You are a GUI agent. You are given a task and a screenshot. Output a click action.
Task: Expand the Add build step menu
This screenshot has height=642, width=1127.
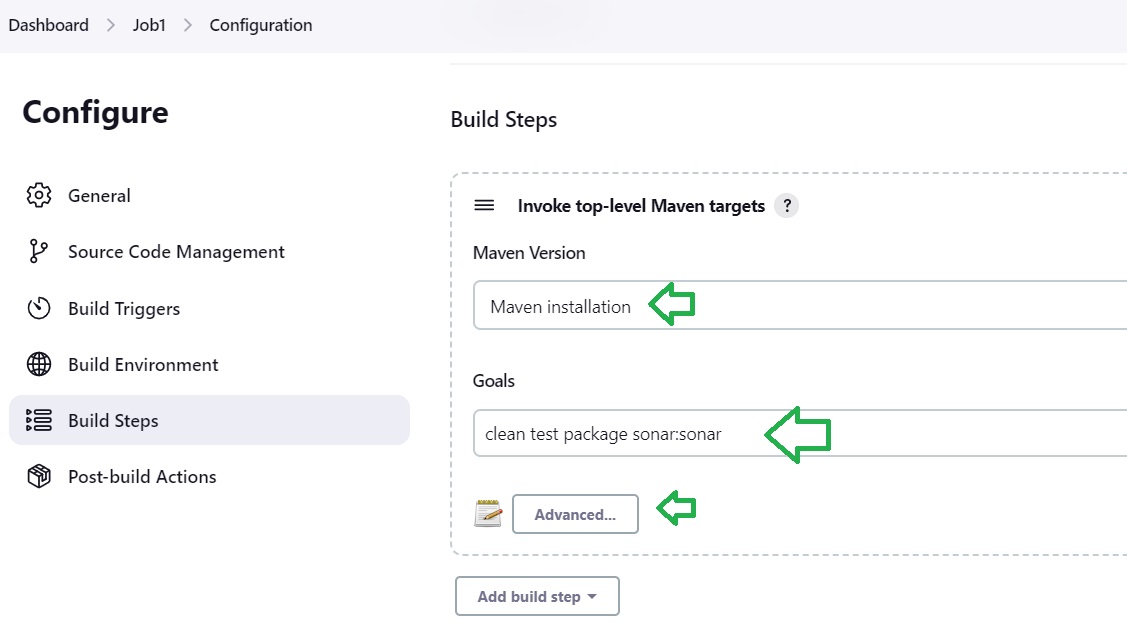538,596
